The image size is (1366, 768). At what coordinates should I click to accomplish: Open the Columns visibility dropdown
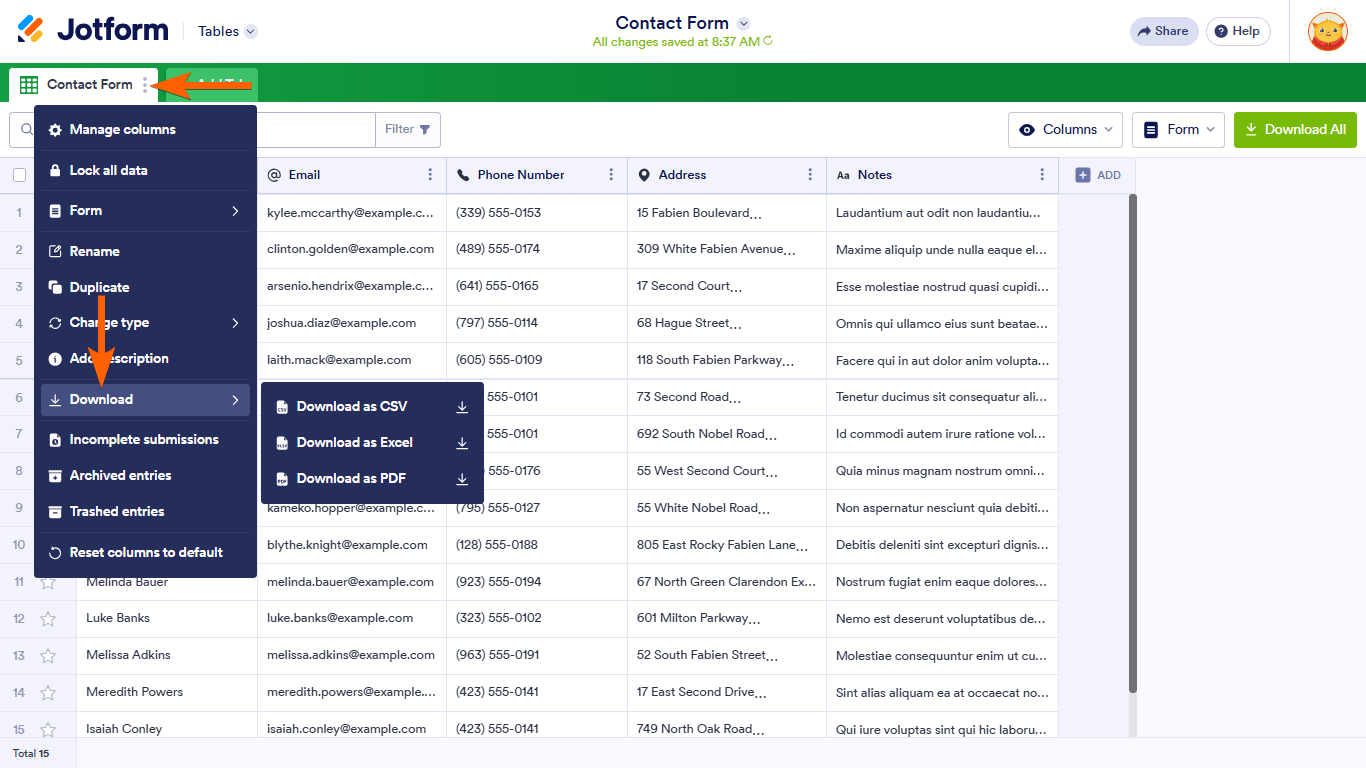(x=1065, y=129)
